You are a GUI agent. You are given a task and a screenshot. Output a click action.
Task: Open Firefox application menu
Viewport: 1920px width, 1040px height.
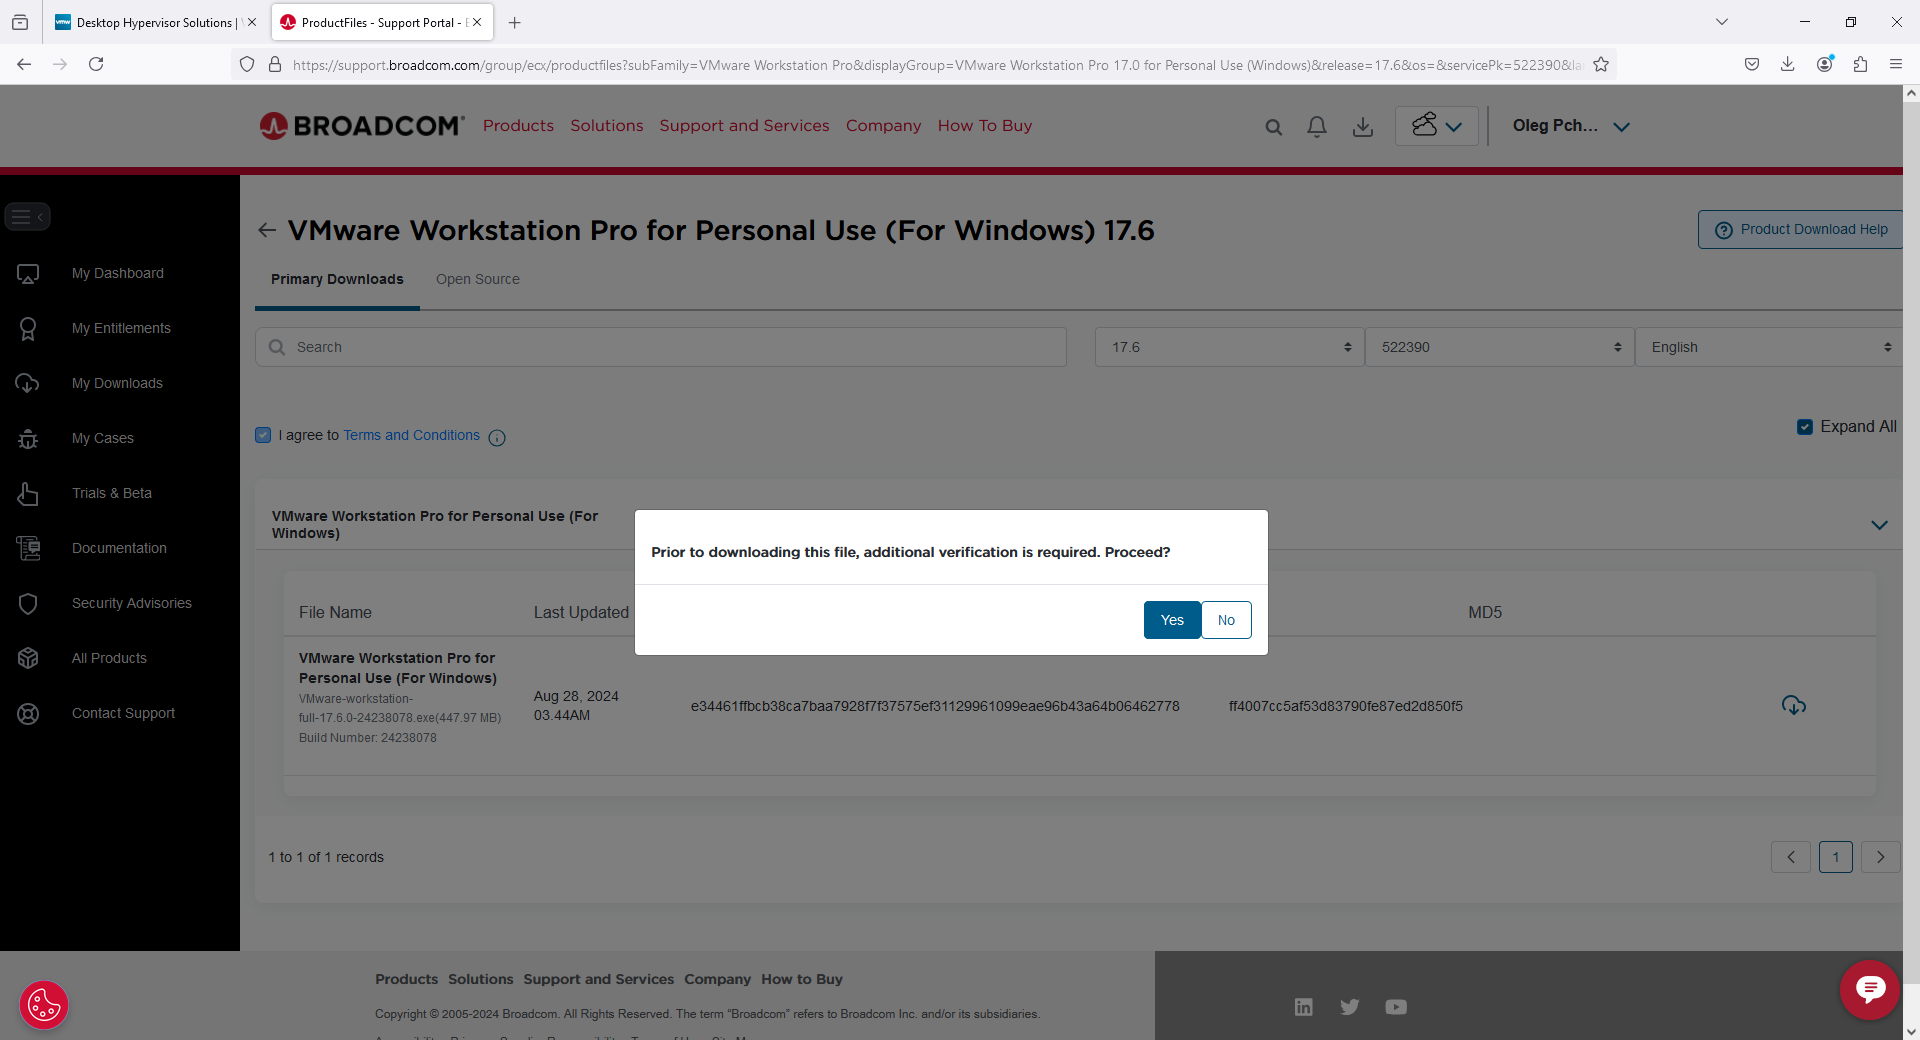tap(1896, 64)
